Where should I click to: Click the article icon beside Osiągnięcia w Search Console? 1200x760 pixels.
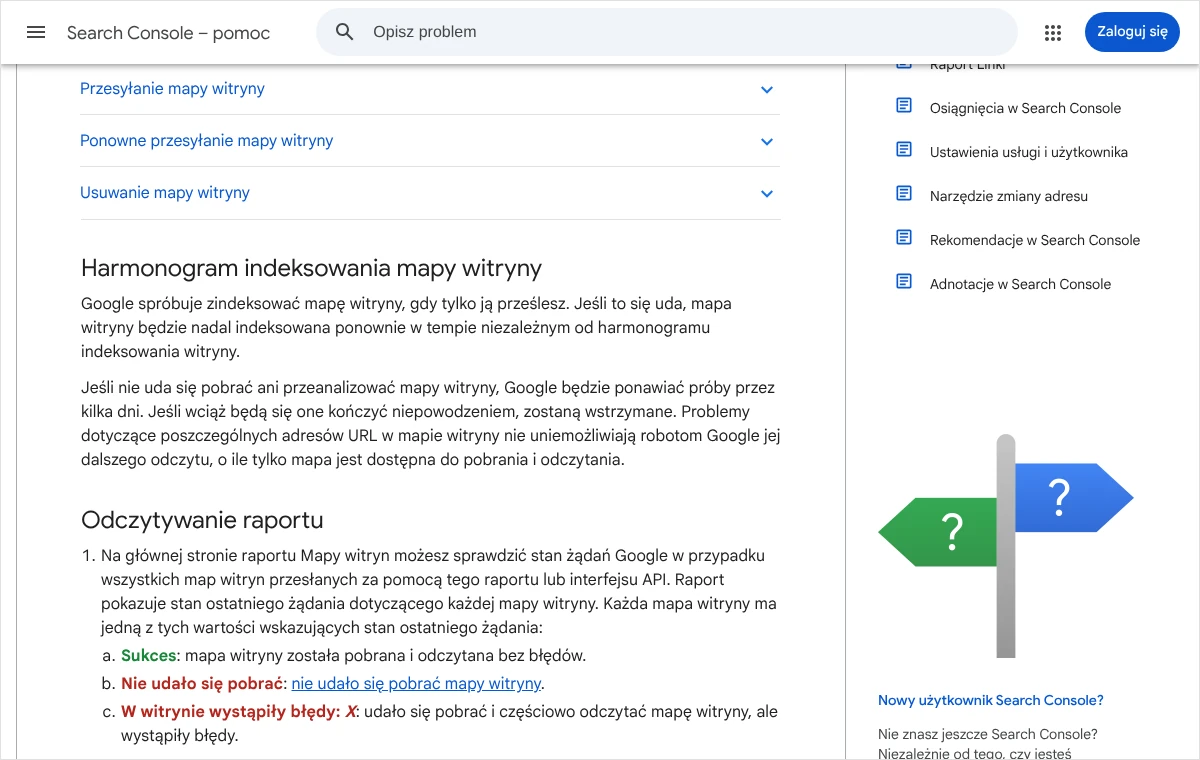click(x=904, y=105)
